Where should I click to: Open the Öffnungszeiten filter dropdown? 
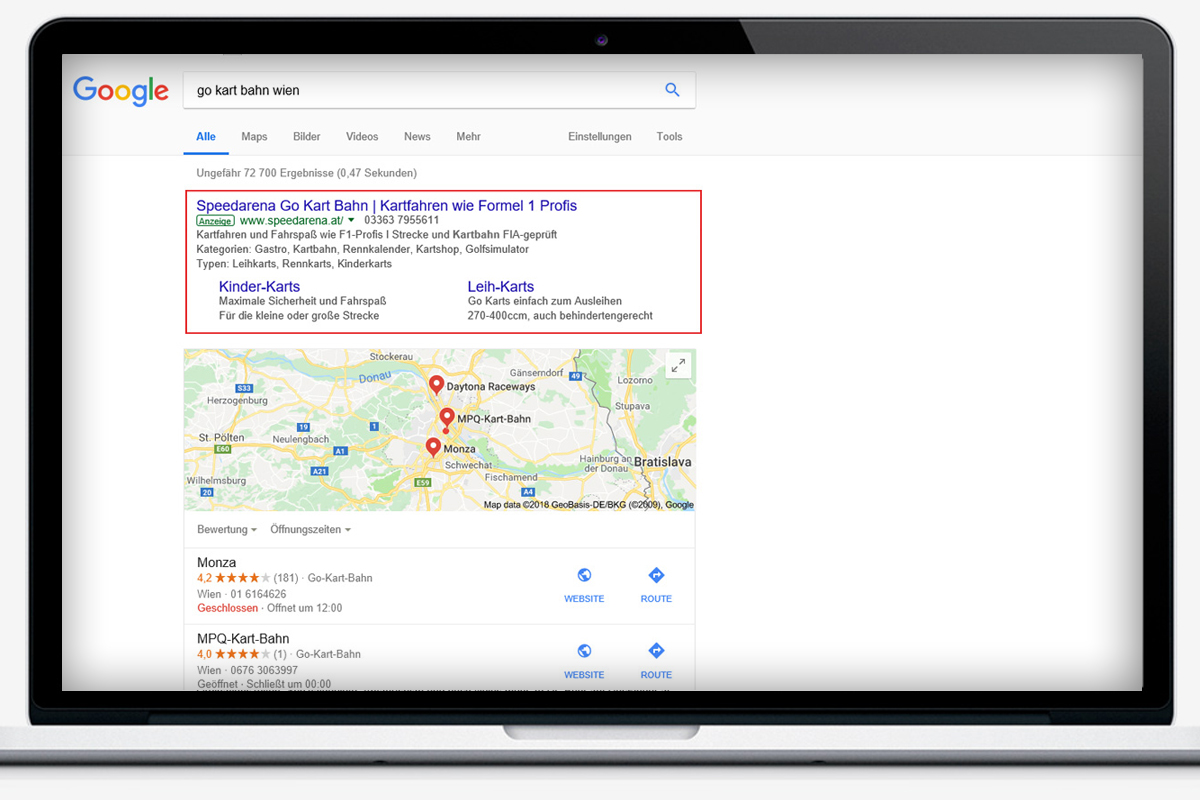pos(310,530)
